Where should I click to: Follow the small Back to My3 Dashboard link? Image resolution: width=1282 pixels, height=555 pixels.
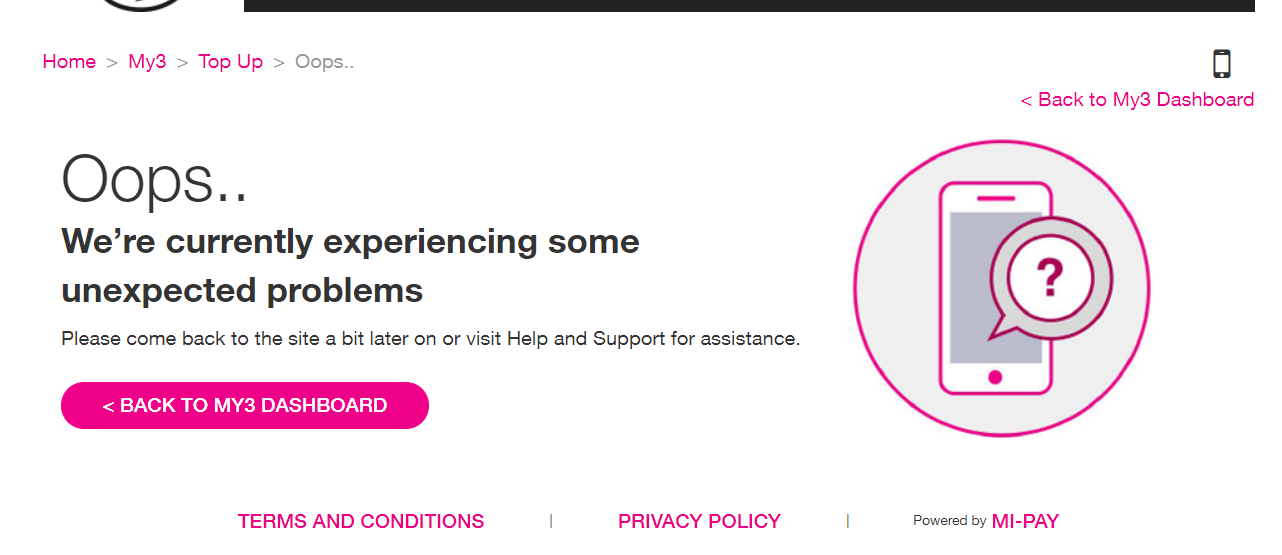tap(1137, 100)
